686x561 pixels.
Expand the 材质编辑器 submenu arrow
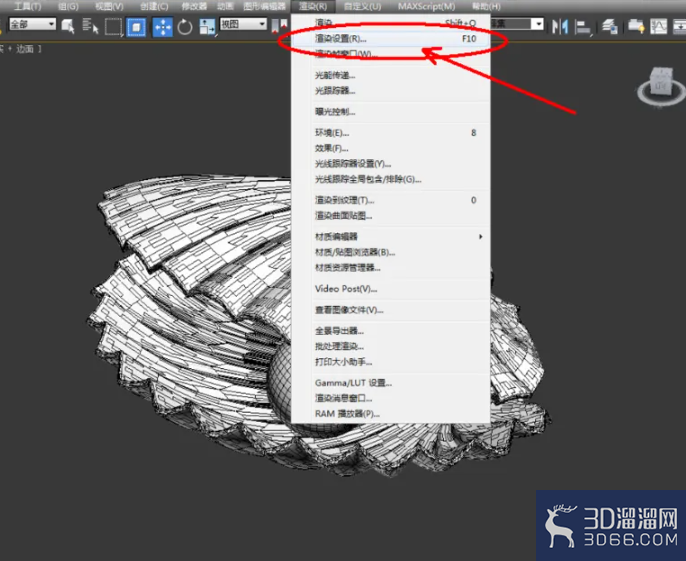click(x=480, y=237)
